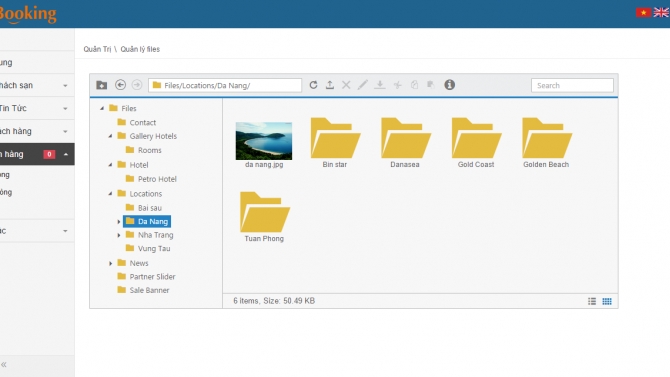The height and width of the screenshot is (377, 670).
Task: Select Nha Trang folder in tree
Action: (x=149, y=235)
